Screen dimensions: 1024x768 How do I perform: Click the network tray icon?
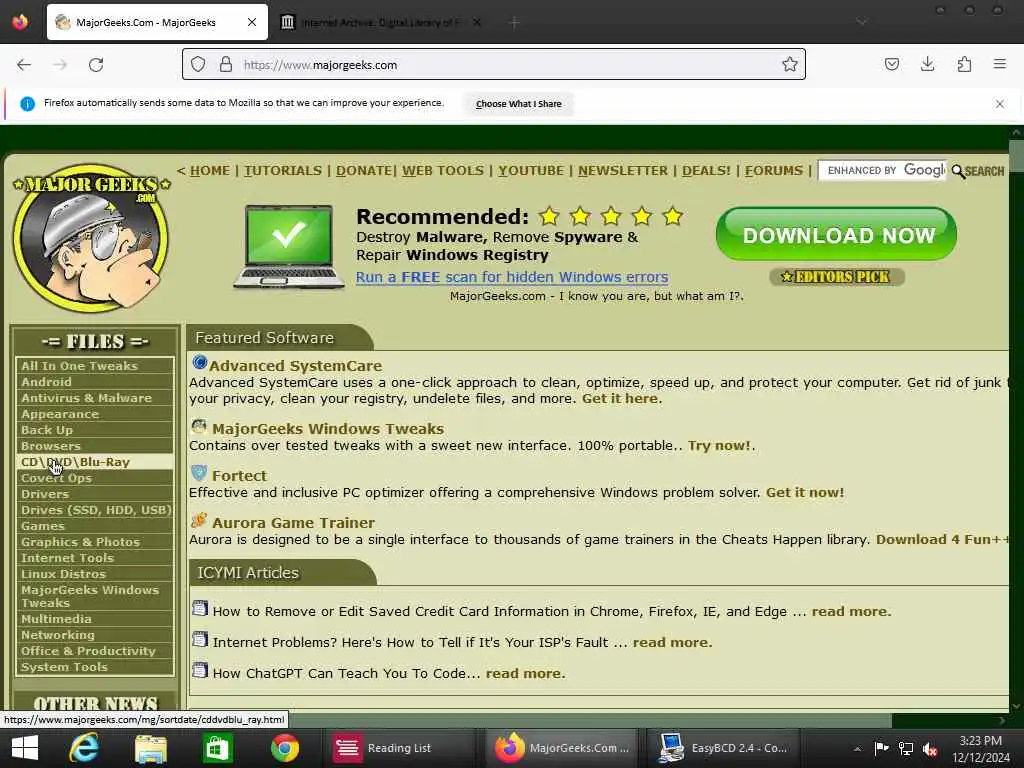point(906,748)
